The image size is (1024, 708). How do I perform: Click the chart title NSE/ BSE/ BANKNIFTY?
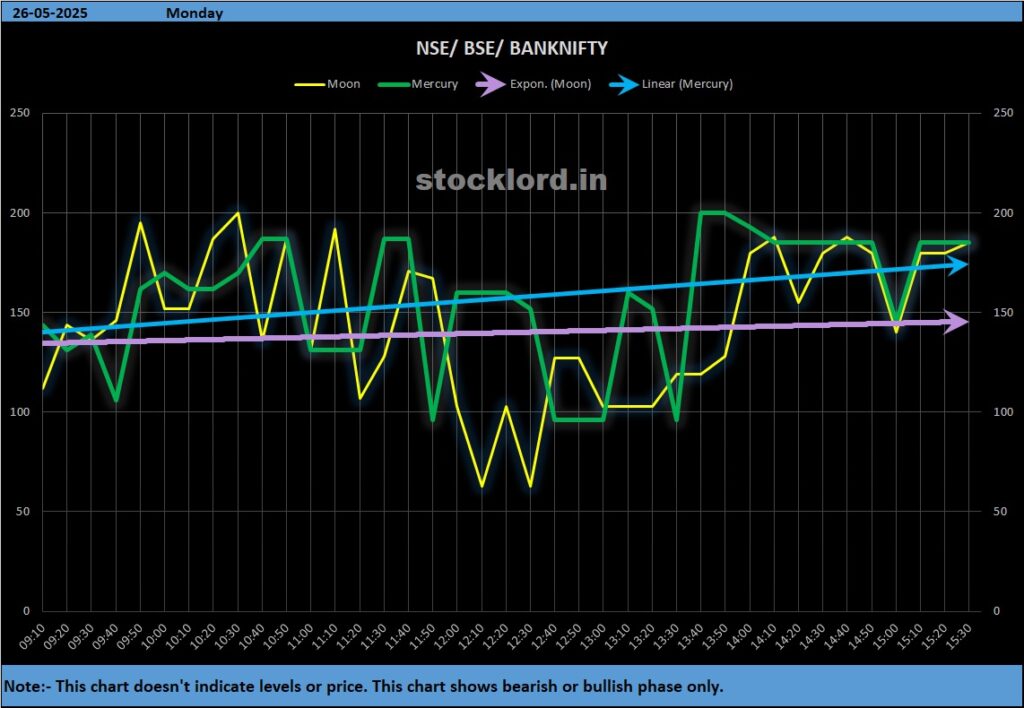click(512, 48)
